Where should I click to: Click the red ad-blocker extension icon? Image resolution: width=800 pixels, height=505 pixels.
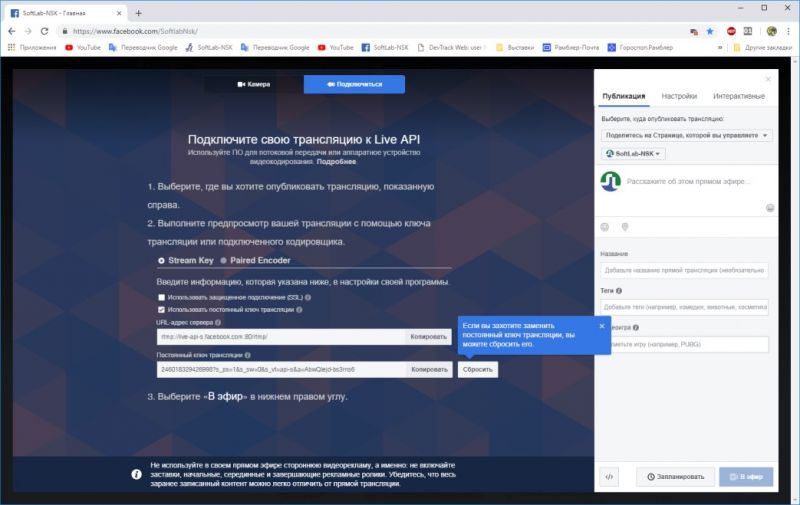731,31
